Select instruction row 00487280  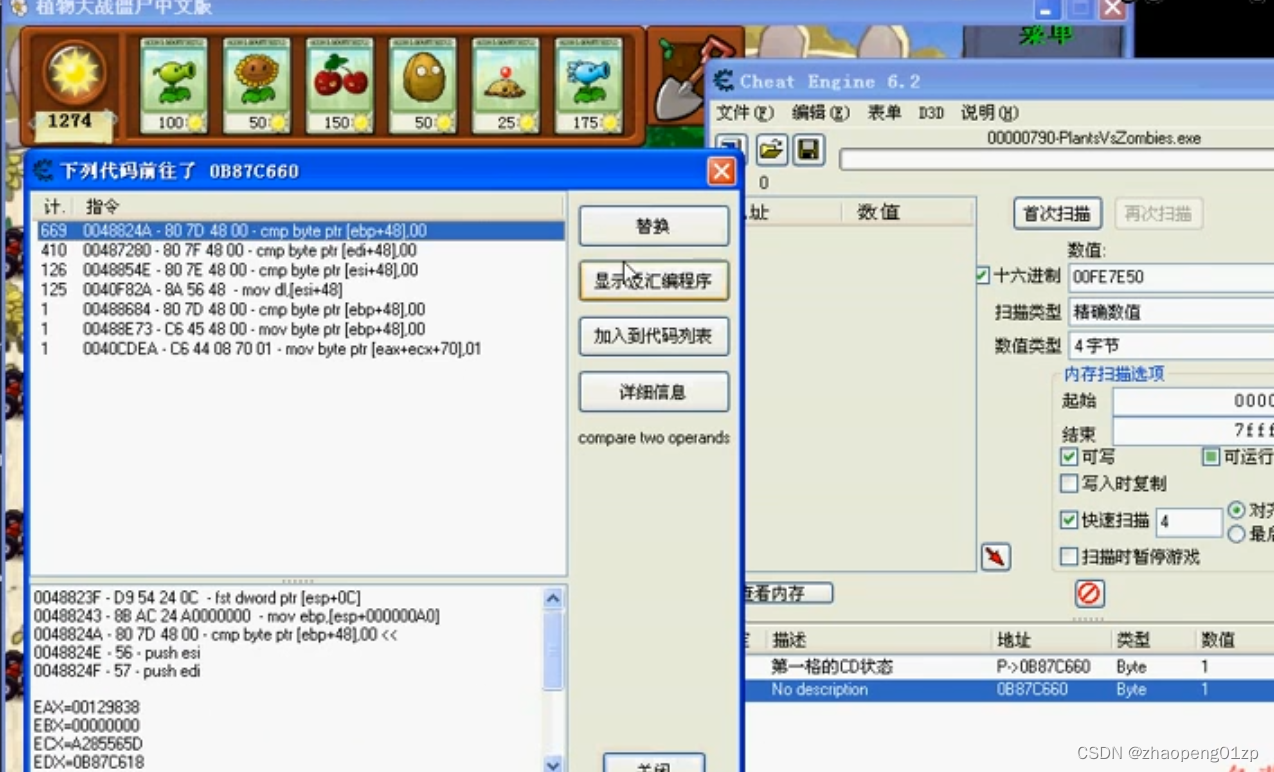coord(300,250)
